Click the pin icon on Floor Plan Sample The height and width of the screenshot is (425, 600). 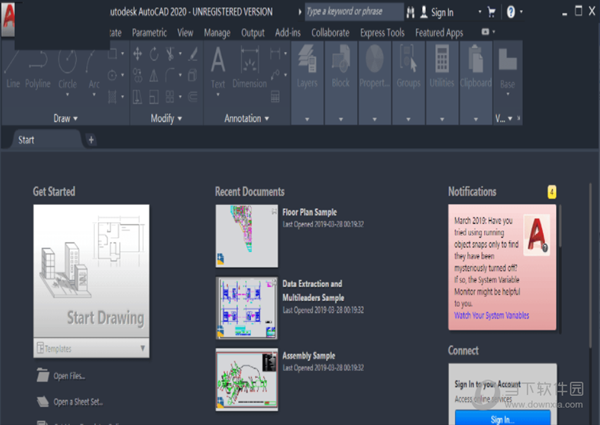274,211
